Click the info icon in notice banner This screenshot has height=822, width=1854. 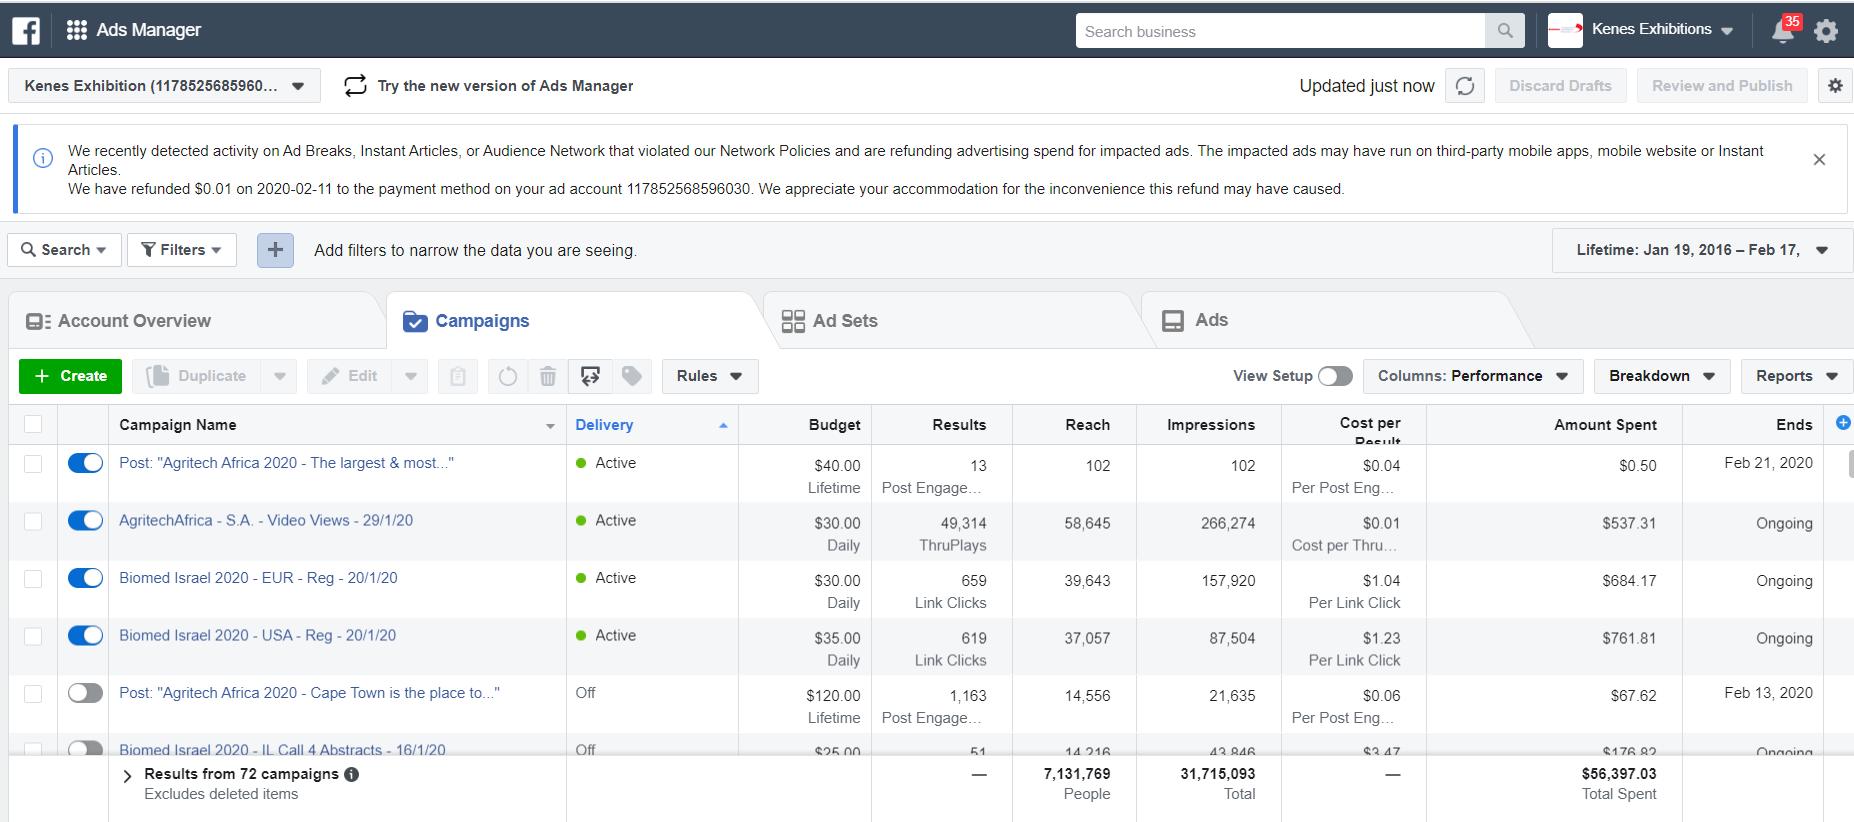pyautogui.click(x=43, y=158)
